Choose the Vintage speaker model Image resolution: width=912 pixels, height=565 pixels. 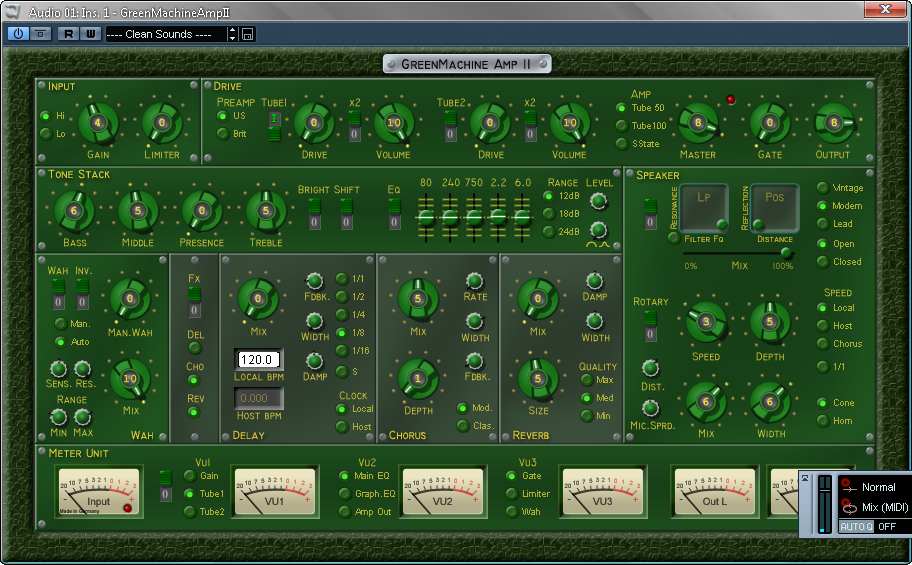pos(822,188)
